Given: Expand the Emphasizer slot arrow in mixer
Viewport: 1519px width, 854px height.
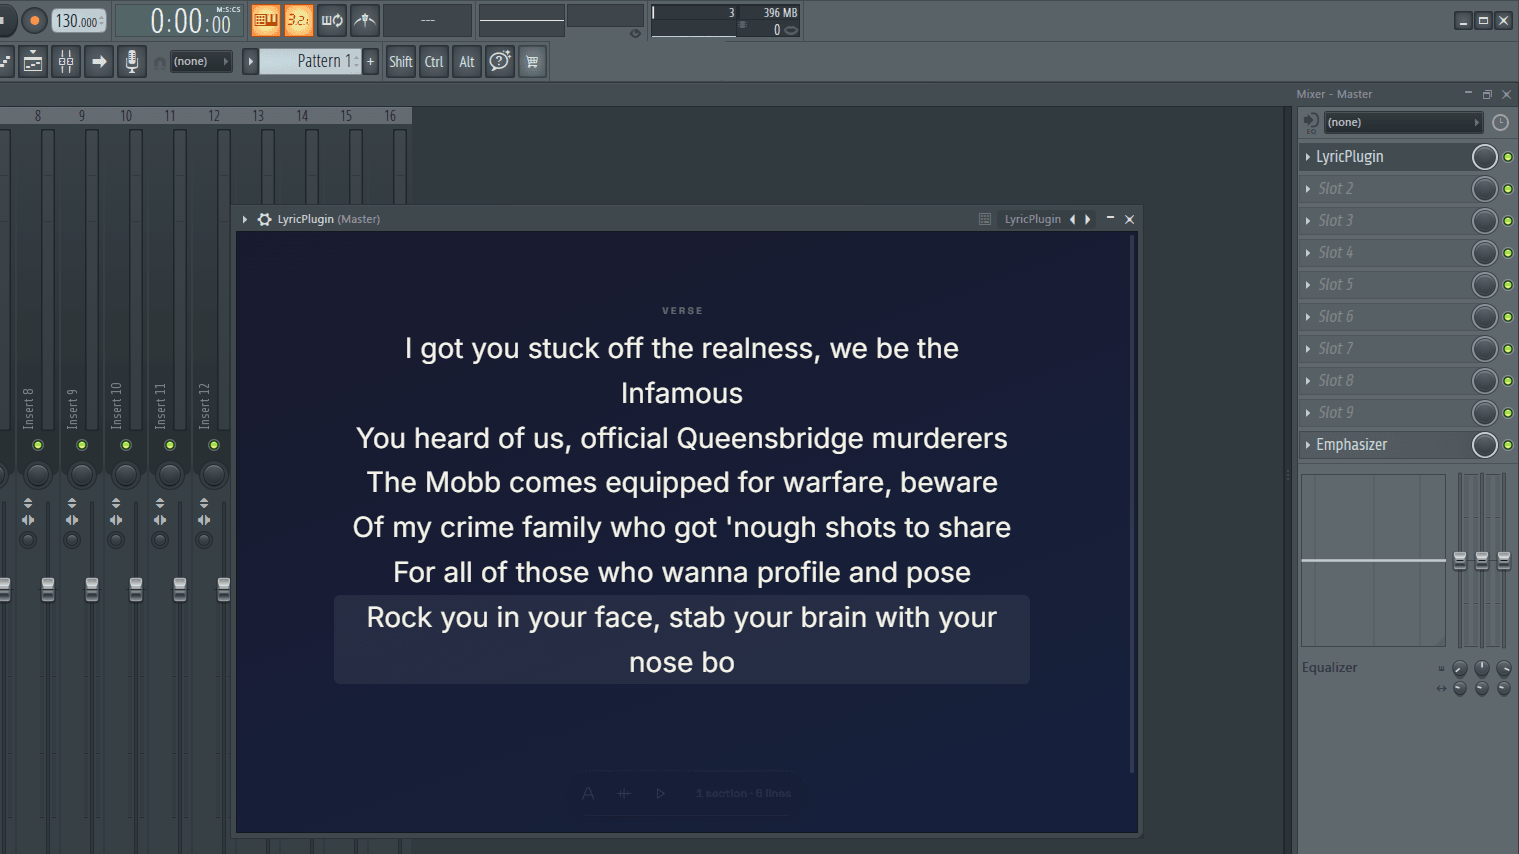Looking at the screenshot, I should pyautogui.click(x=1308, y=445).
